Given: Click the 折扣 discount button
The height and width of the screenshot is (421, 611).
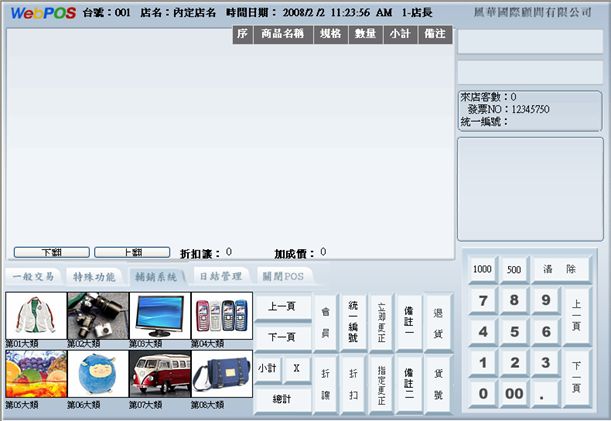Looking at the screenshot, I should pos(353,384).
